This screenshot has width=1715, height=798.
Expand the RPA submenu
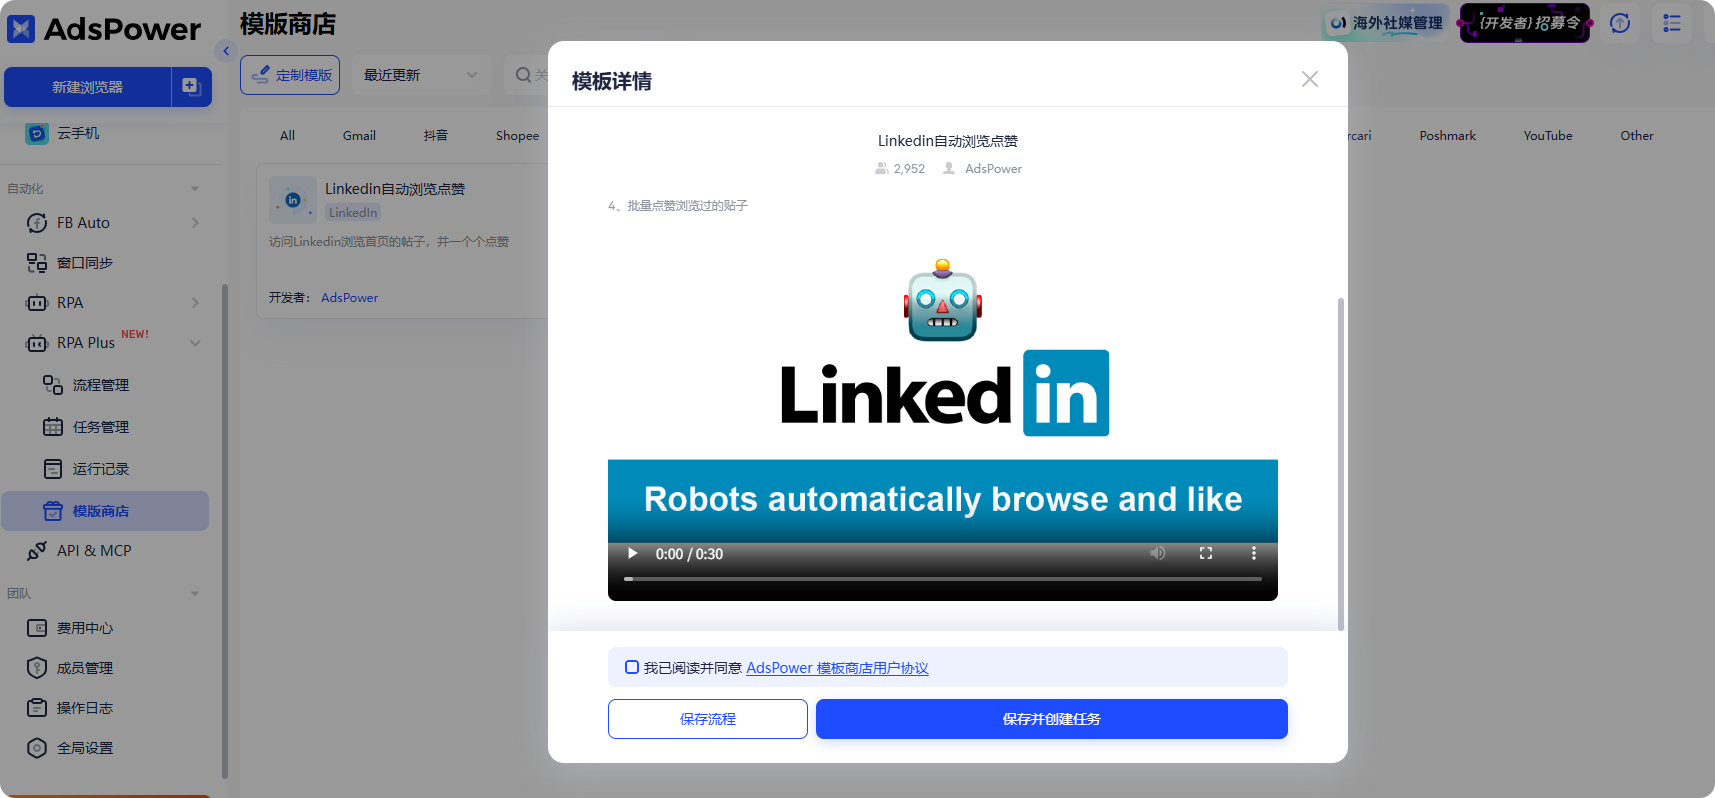coord(195,303)
